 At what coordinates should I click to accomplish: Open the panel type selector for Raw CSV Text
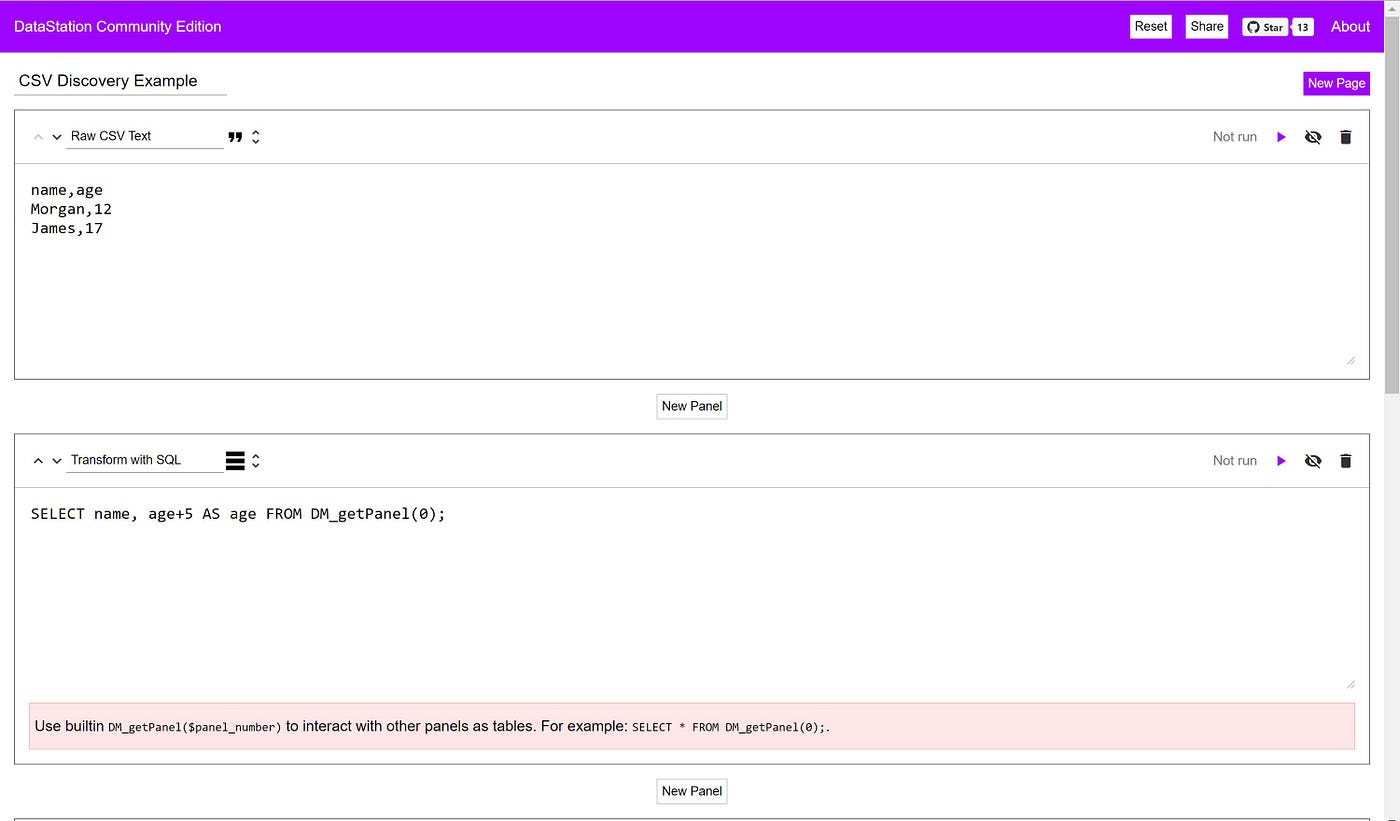pos(256,136)
